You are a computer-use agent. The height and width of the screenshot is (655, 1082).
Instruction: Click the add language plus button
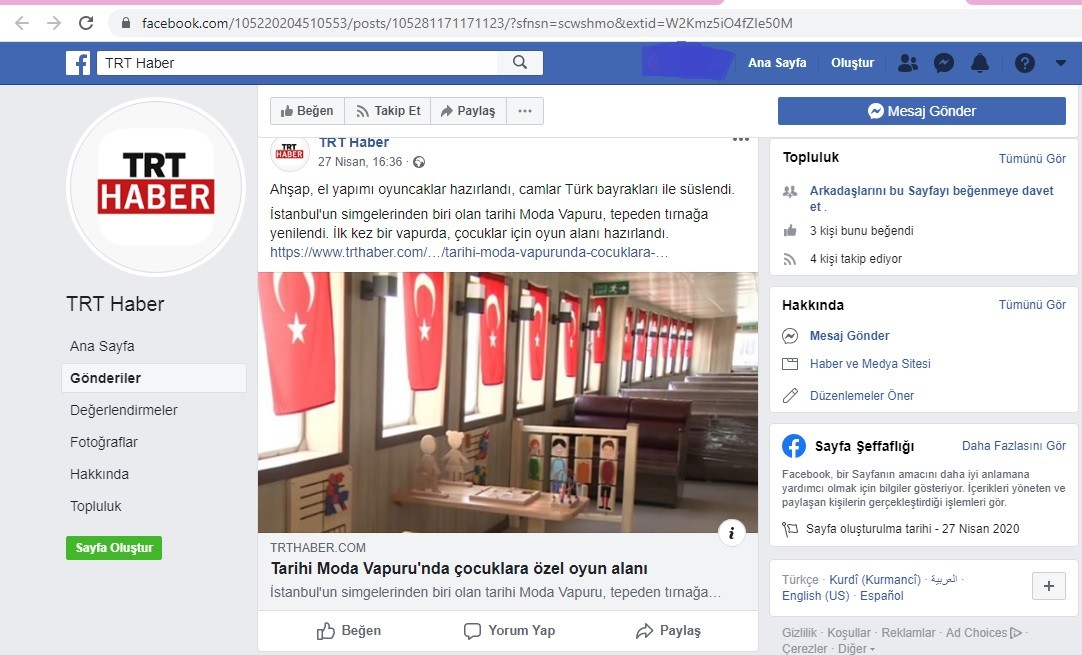click(1049, 586)
